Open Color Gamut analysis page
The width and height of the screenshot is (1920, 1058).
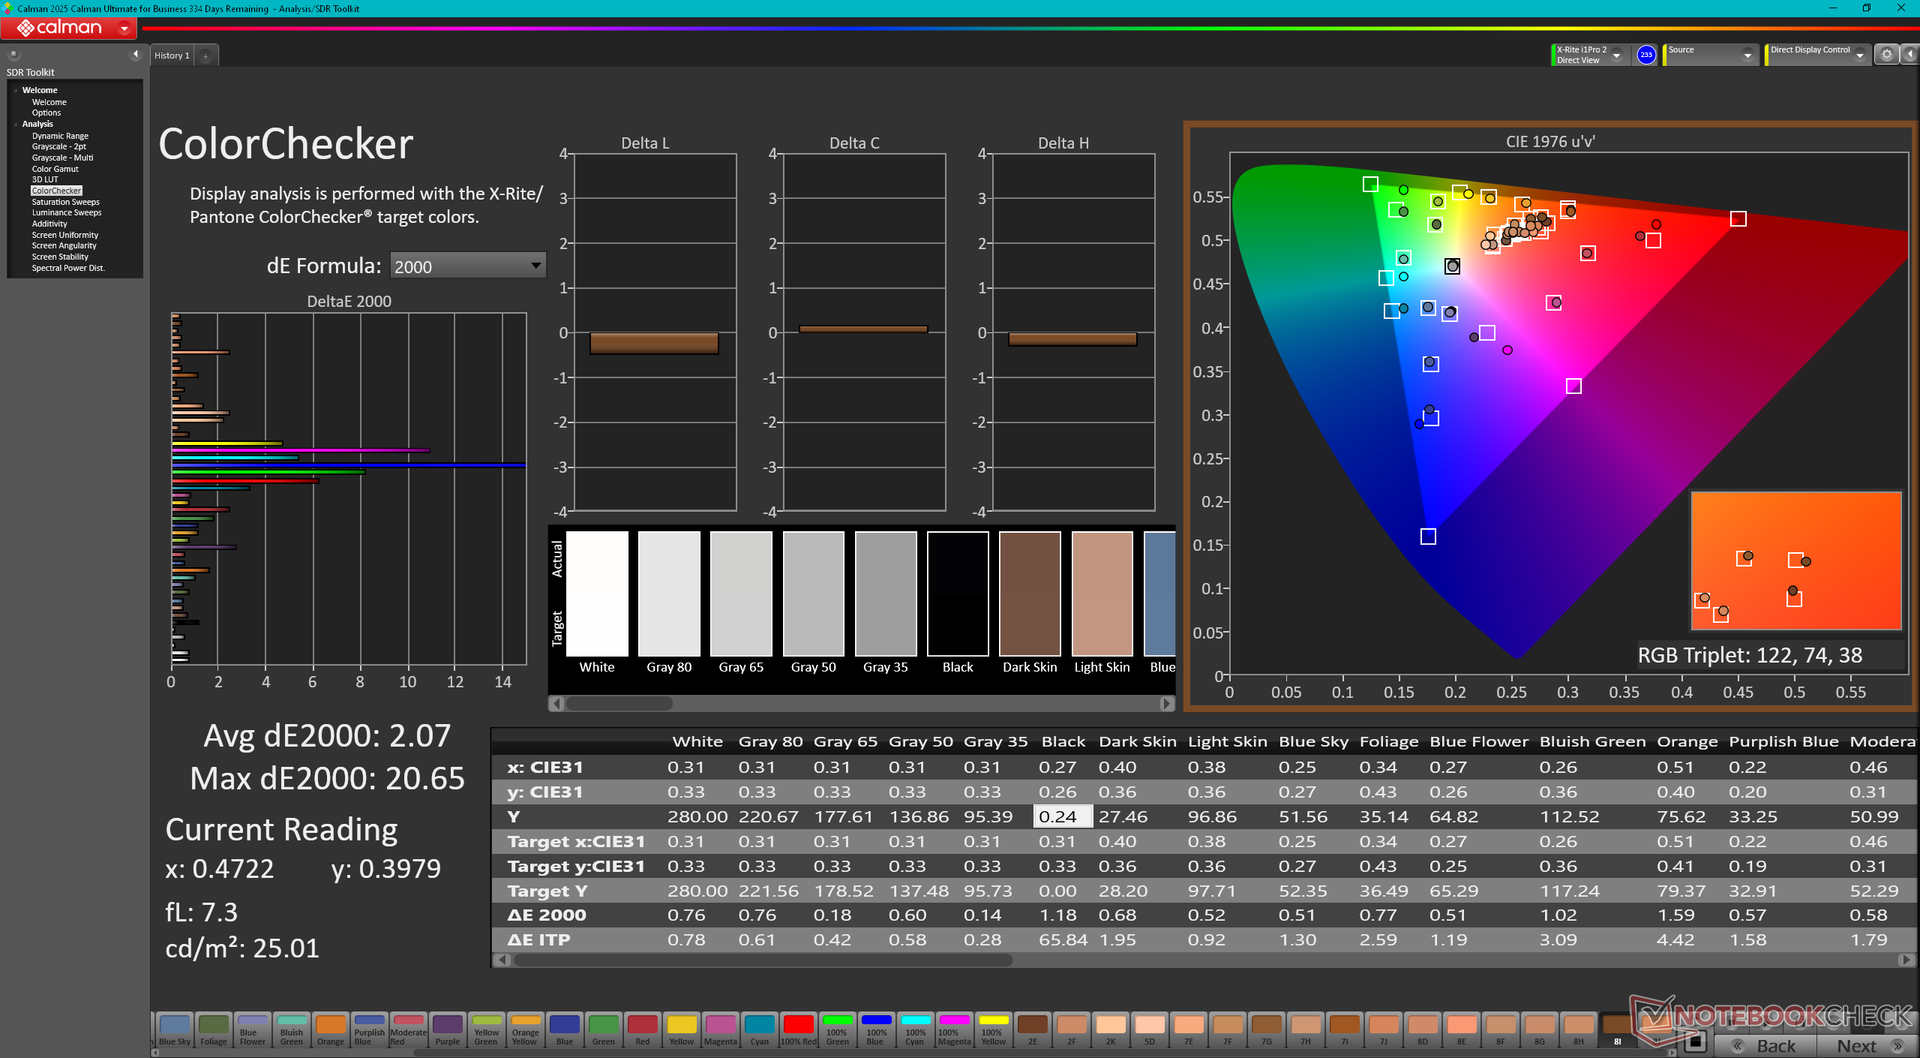(55, 169)
